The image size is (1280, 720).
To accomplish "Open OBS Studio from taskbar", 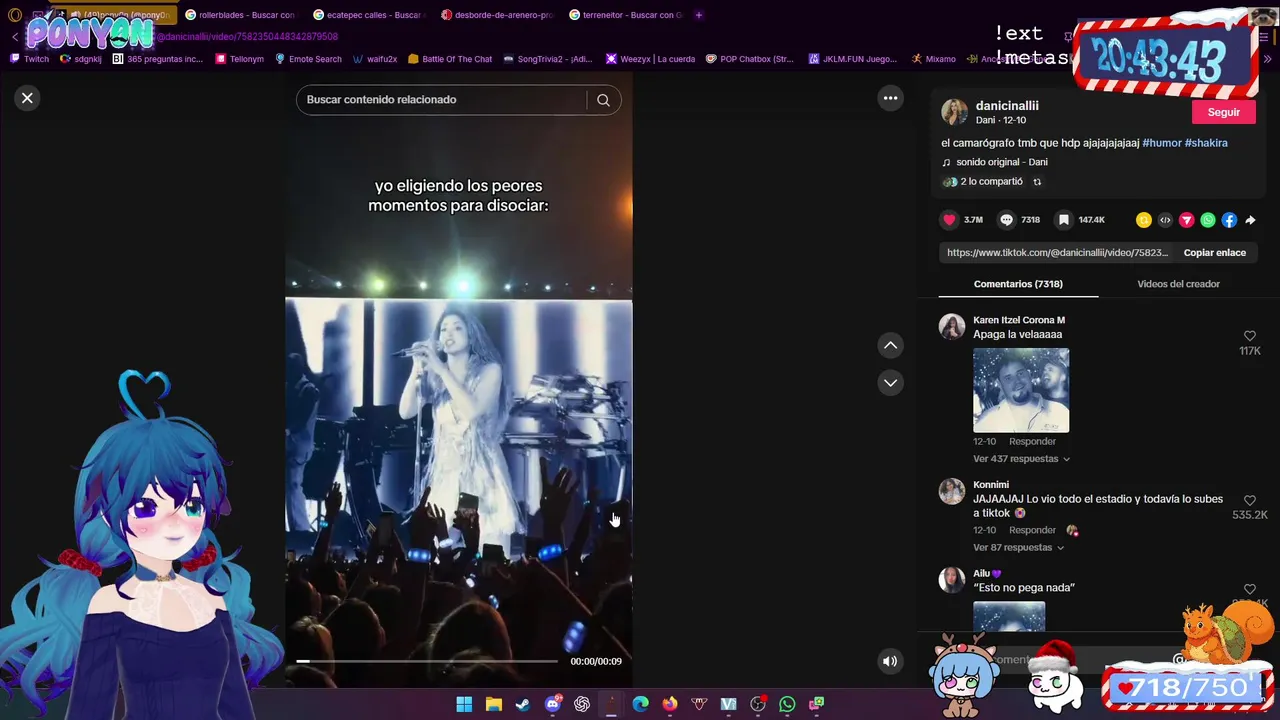I will click(x=758, y=704).
